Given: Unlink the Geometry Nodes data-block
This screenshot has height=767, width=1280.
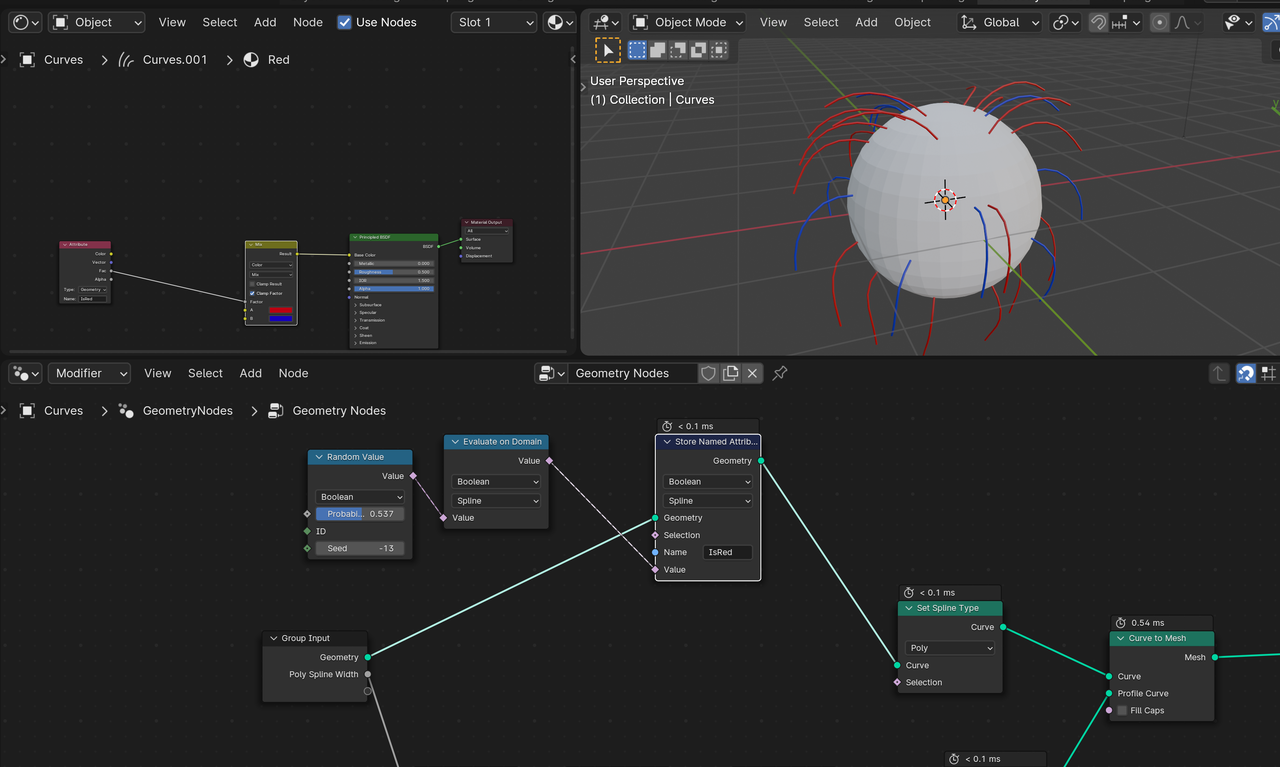Looking at the screenshot, I should [752, 373].
